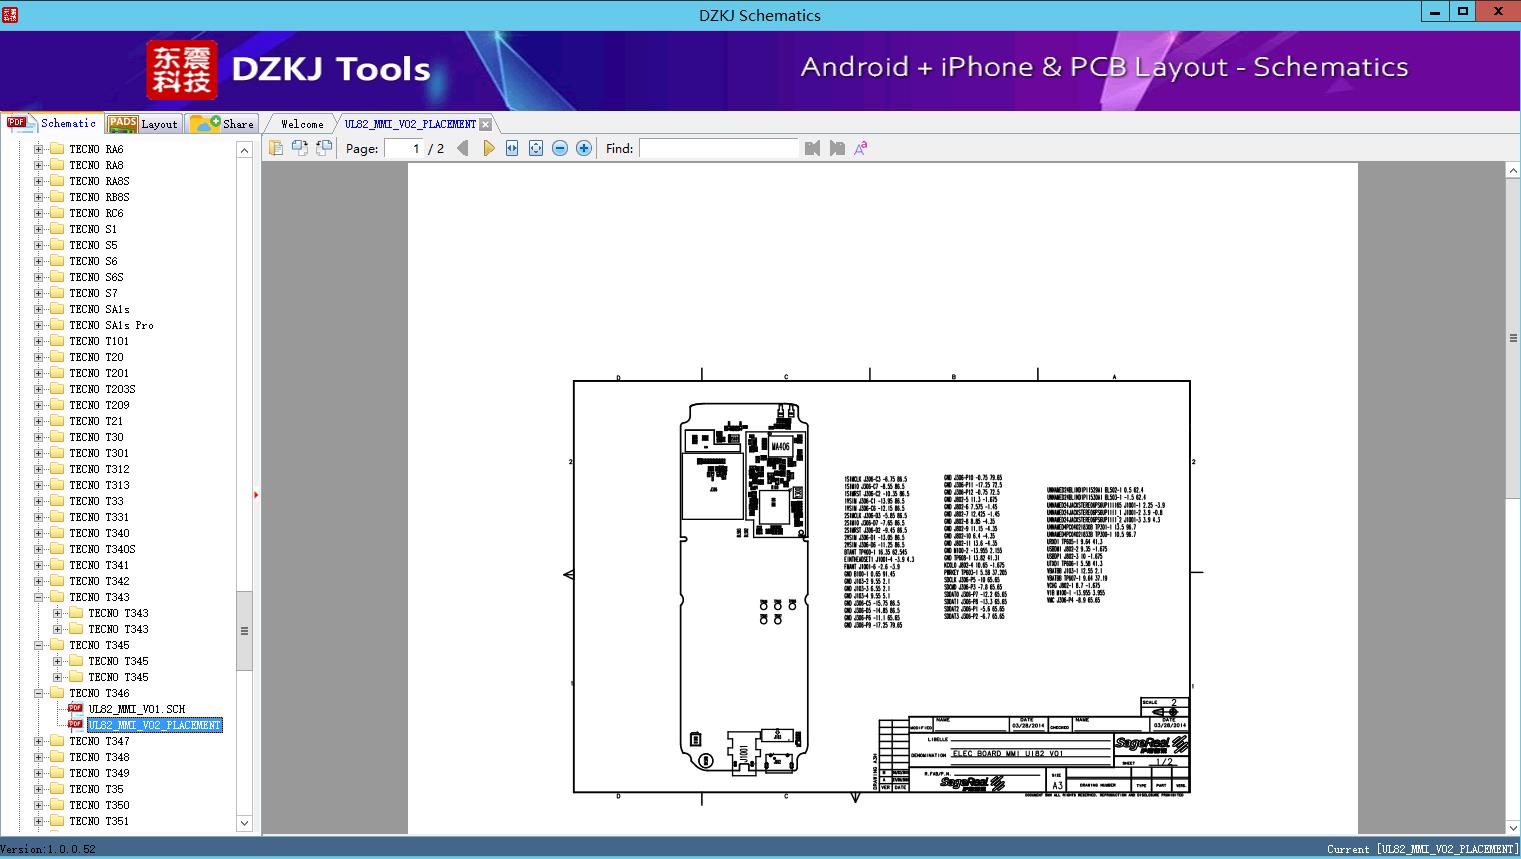1521x859 pixels.
Task: Click the TECNO T312 folder icon
Action: pos(57,469)
